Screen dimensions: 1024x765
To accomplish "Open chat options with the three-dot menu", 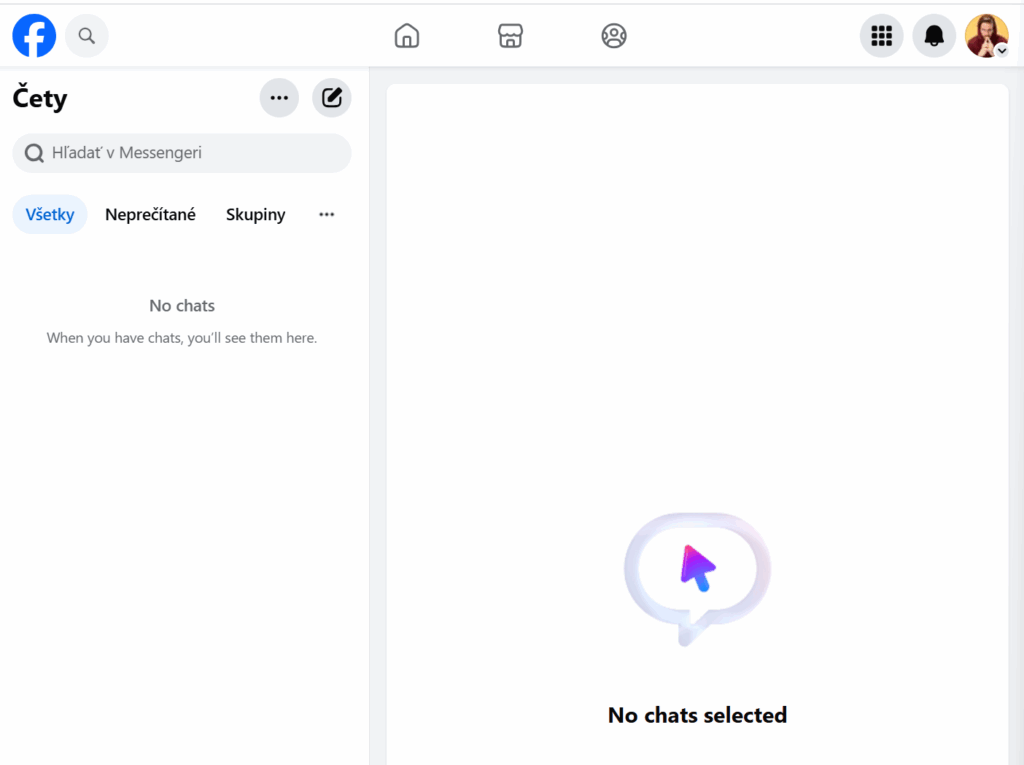I will point(279,97).
